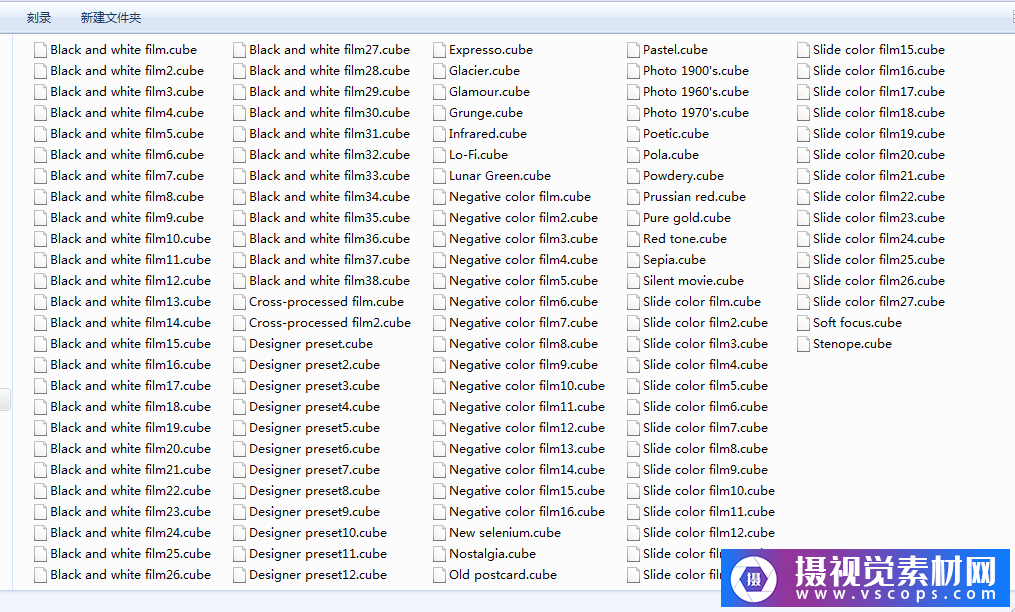Click the file icon beside Expresso.cube
Image resolution: width=1015 pixels, height=612 pixels.
[439, 50]
